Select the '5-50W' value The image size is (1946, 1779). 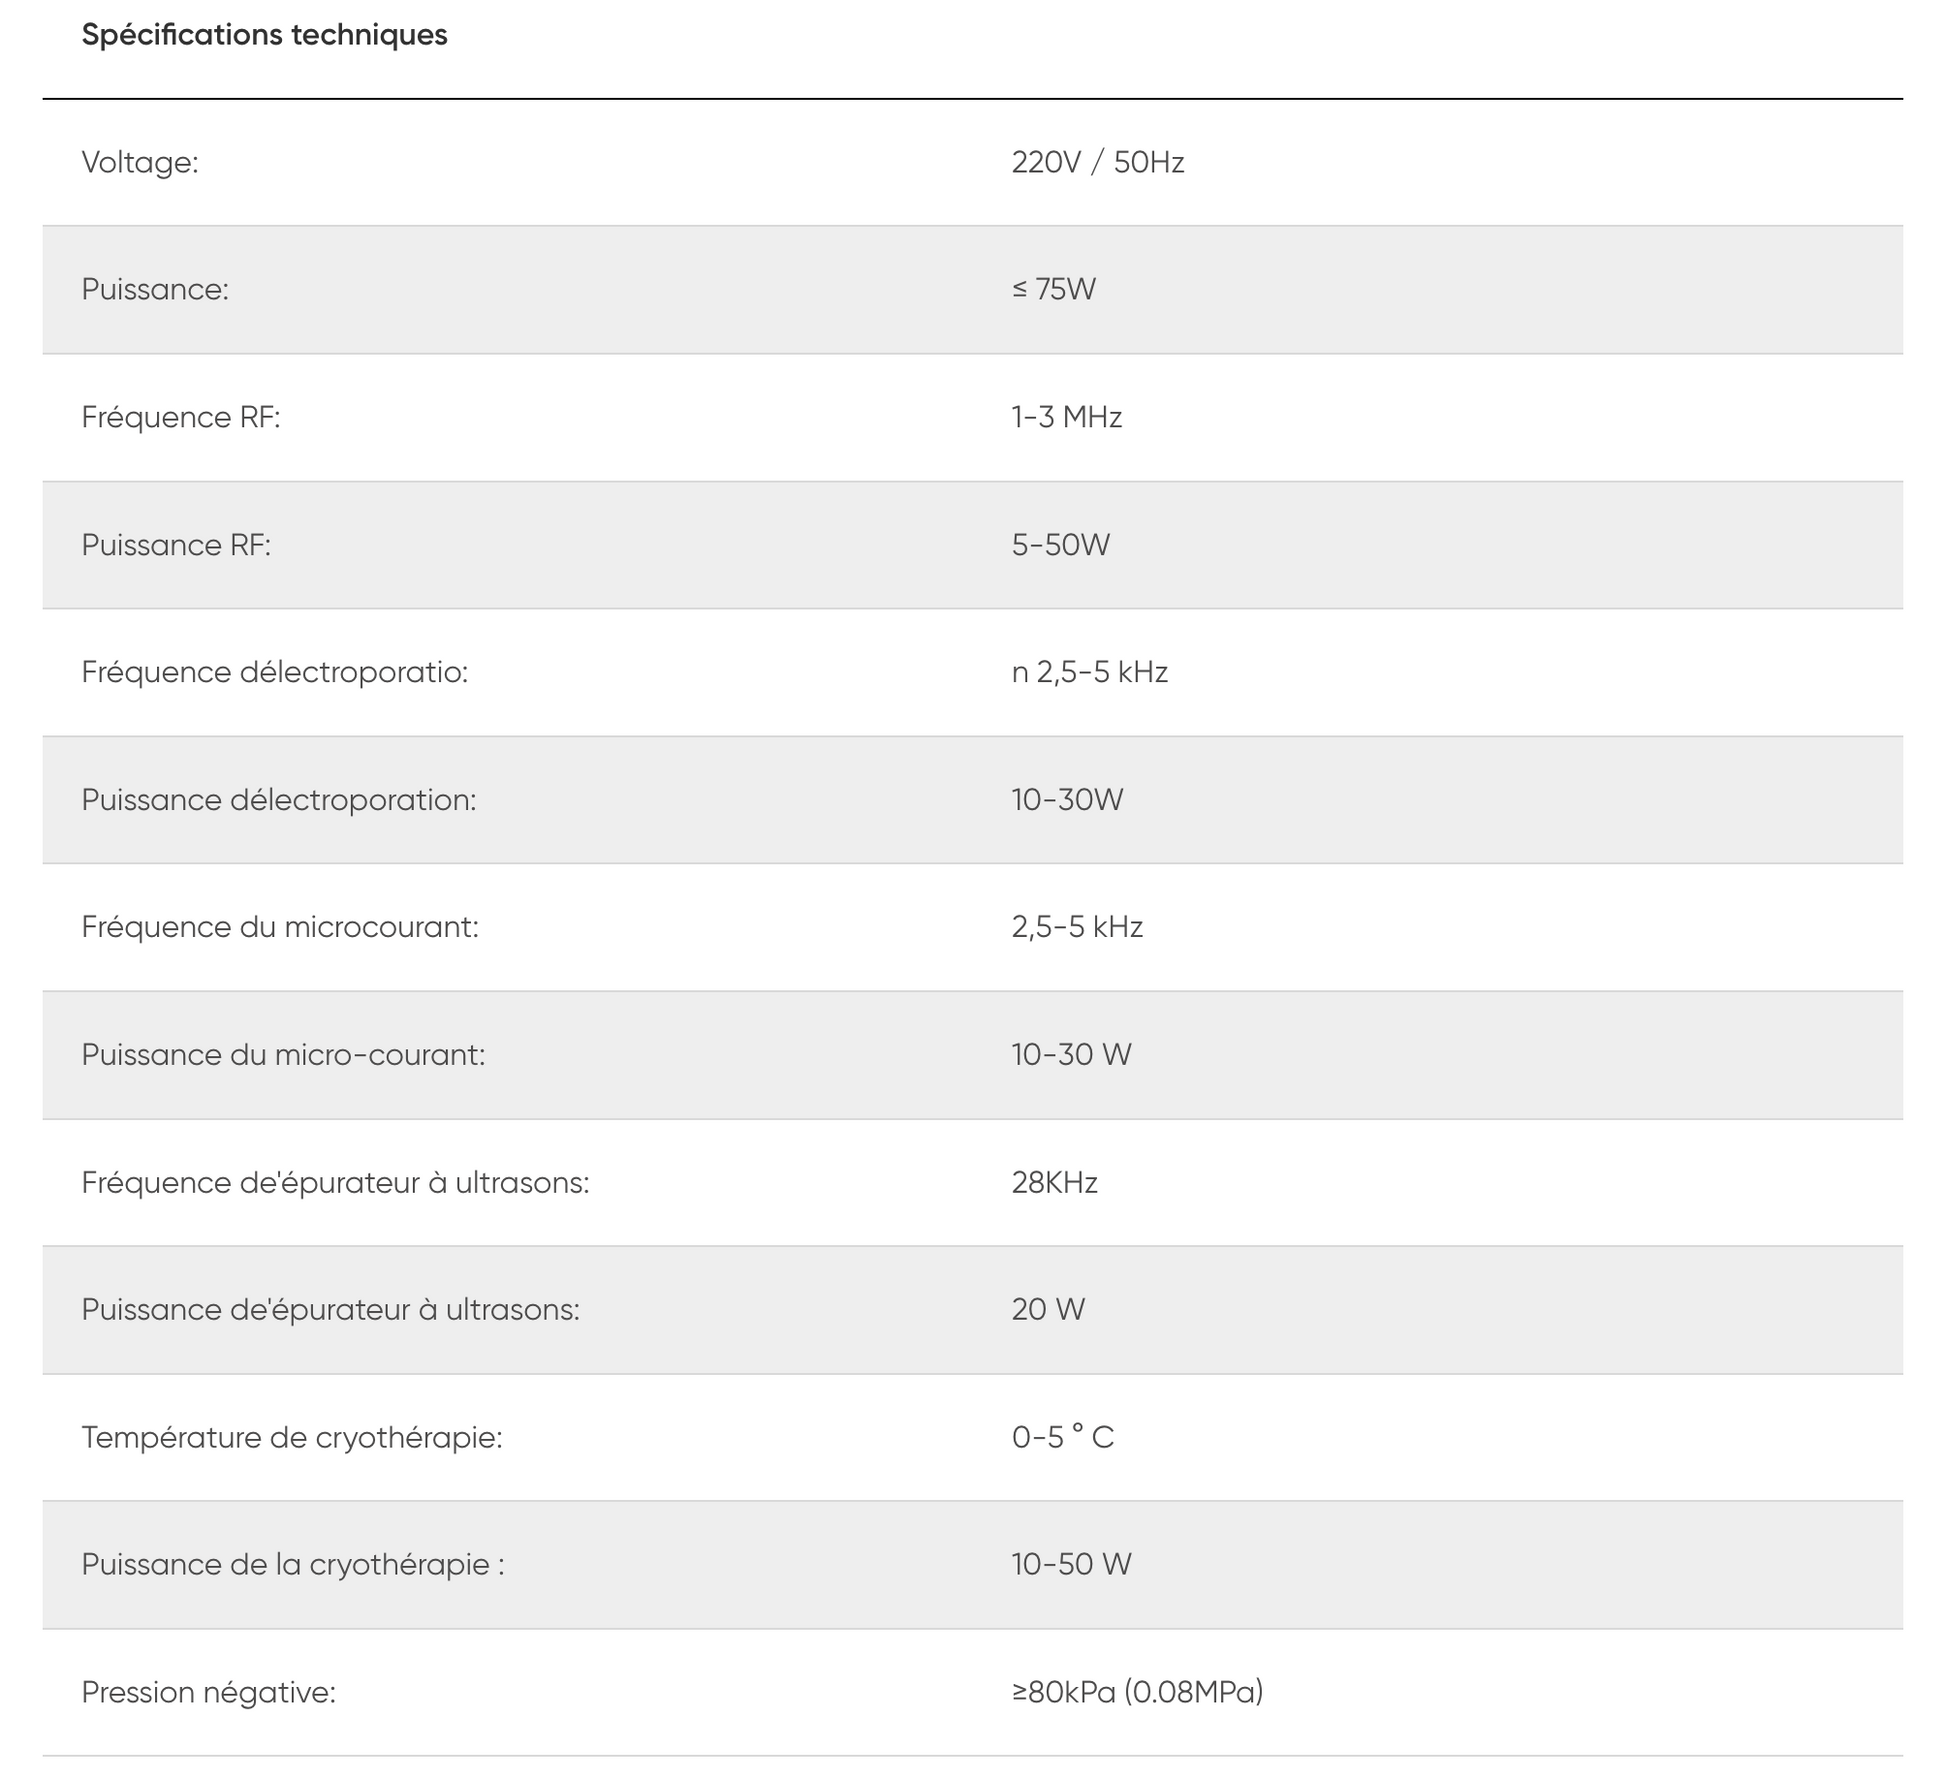(x=1060, y=545)
